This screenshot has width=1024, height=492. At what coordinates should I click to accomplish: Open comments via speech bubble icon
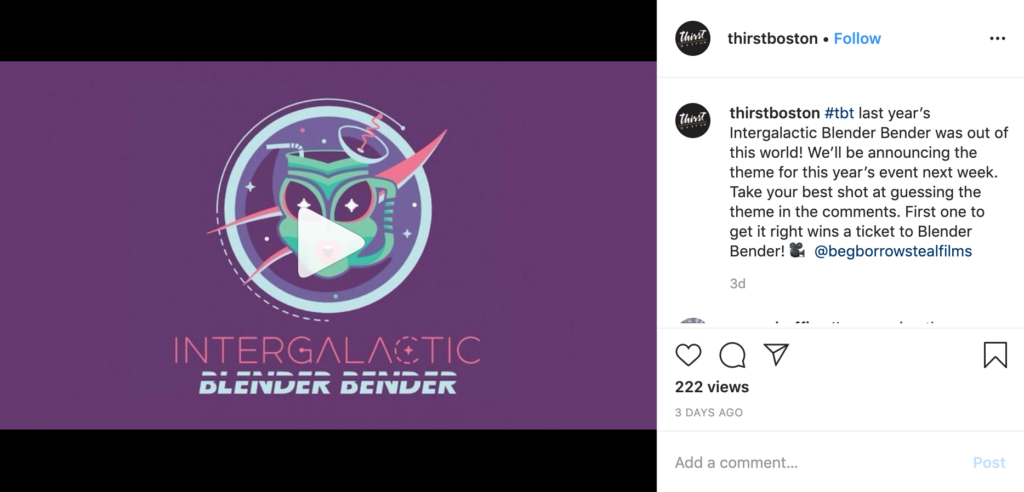click(732, 355)
